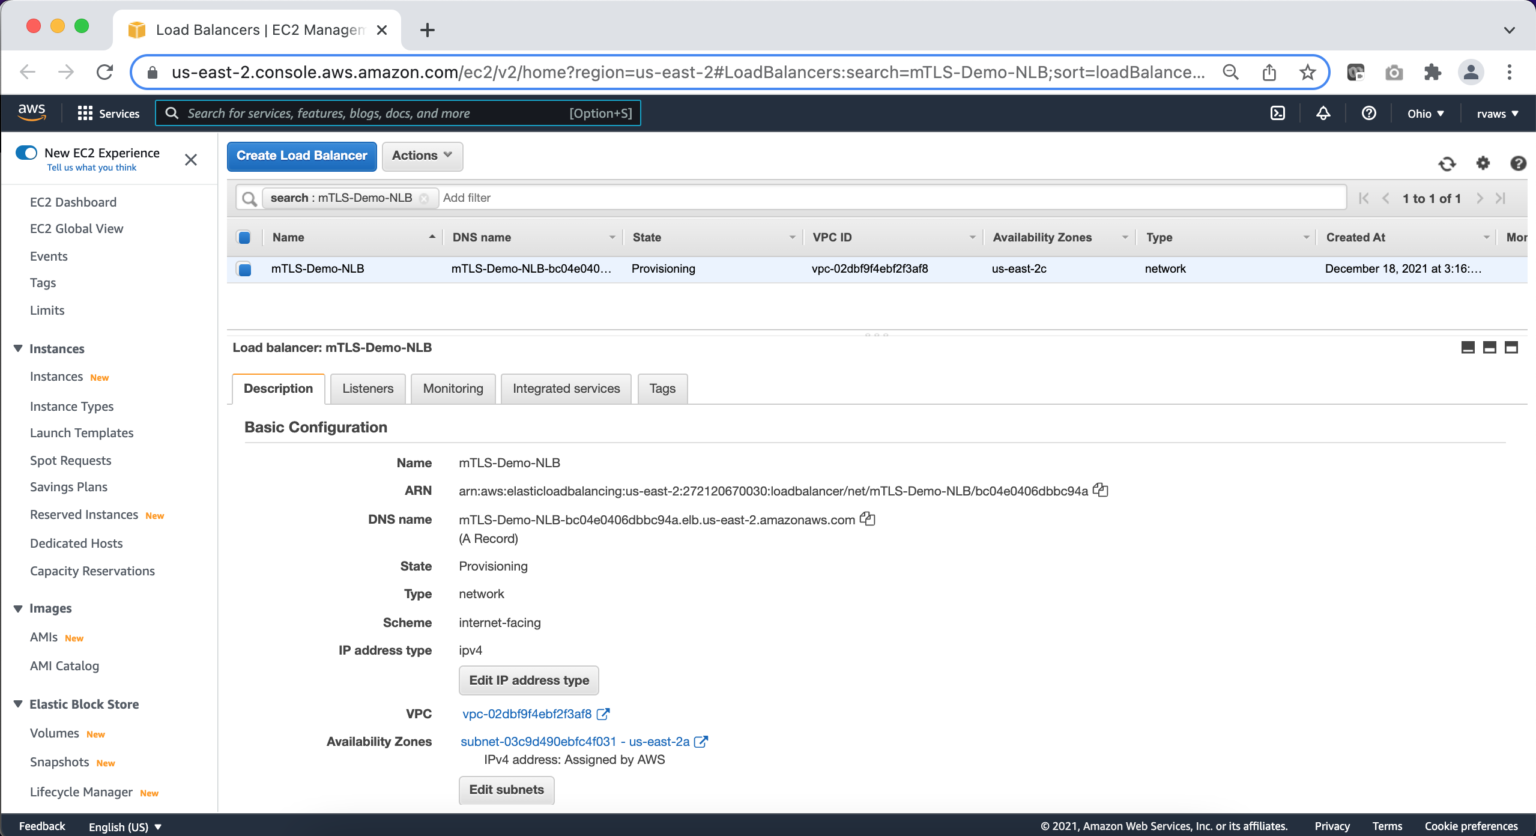This screenshot has height=836, width=1536.
Task: Switch to the Monitoring tab
Action: (453, 389)
